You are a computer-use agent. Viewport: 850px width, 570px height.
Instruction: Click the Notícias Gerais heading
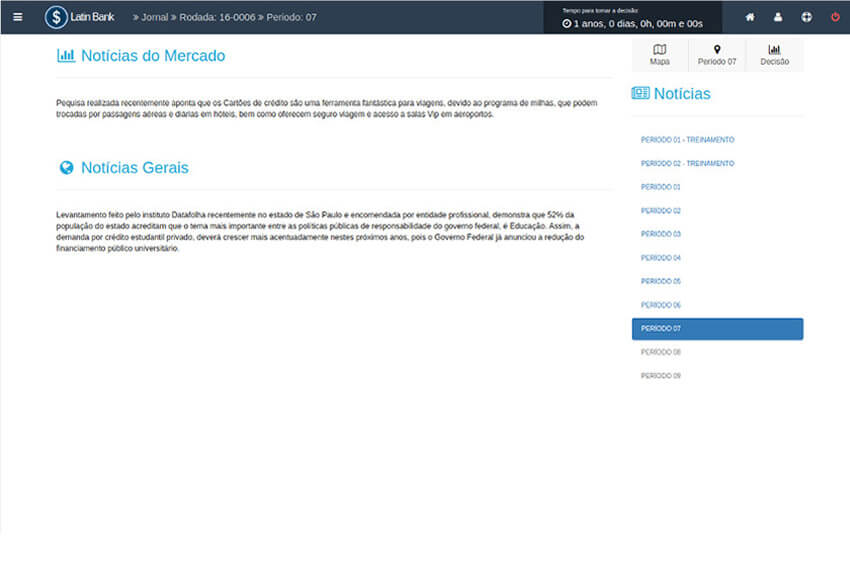[134, 168]
